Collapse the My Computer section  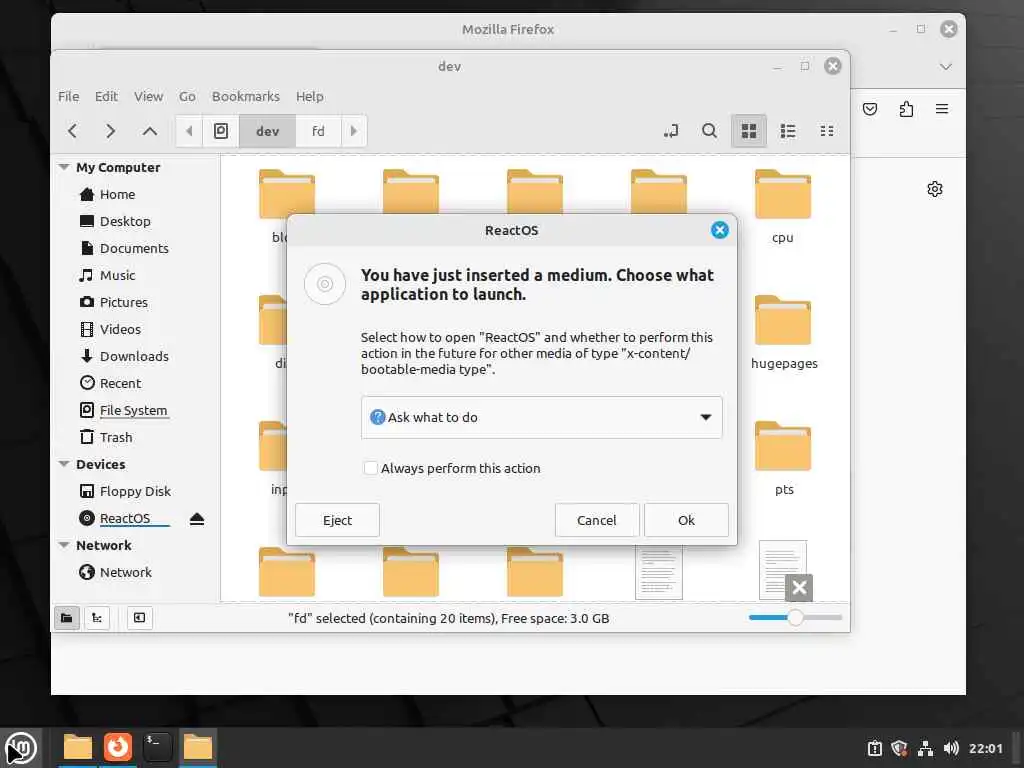click(x=64, y=167)
